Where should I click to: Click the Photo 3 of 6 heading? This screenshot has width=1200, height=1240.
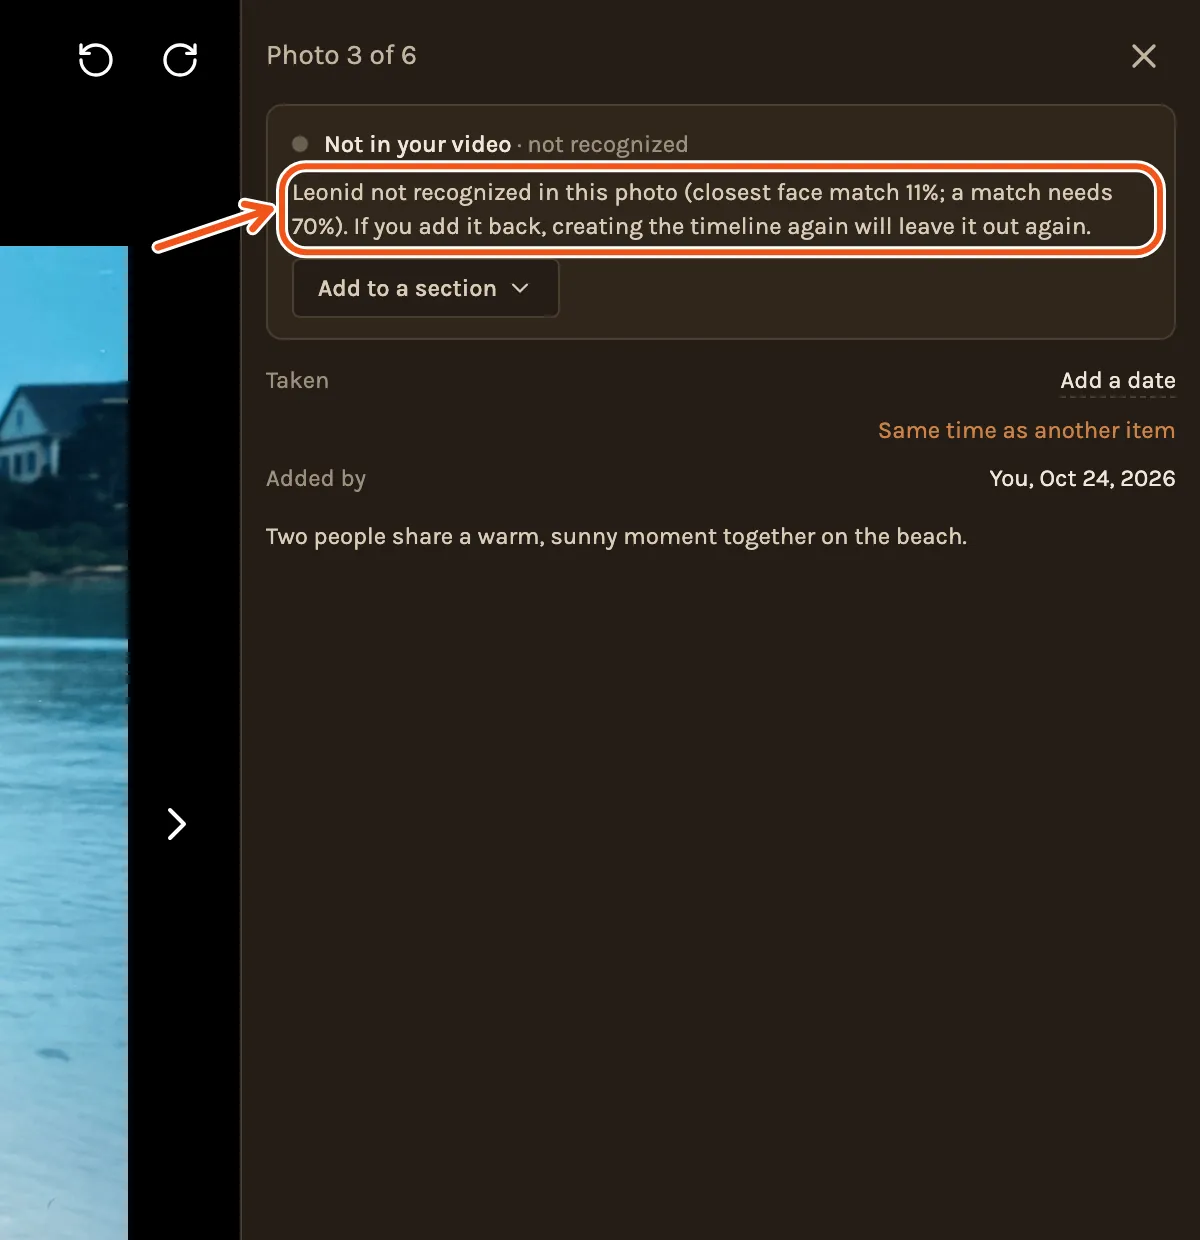click(341, 56)
